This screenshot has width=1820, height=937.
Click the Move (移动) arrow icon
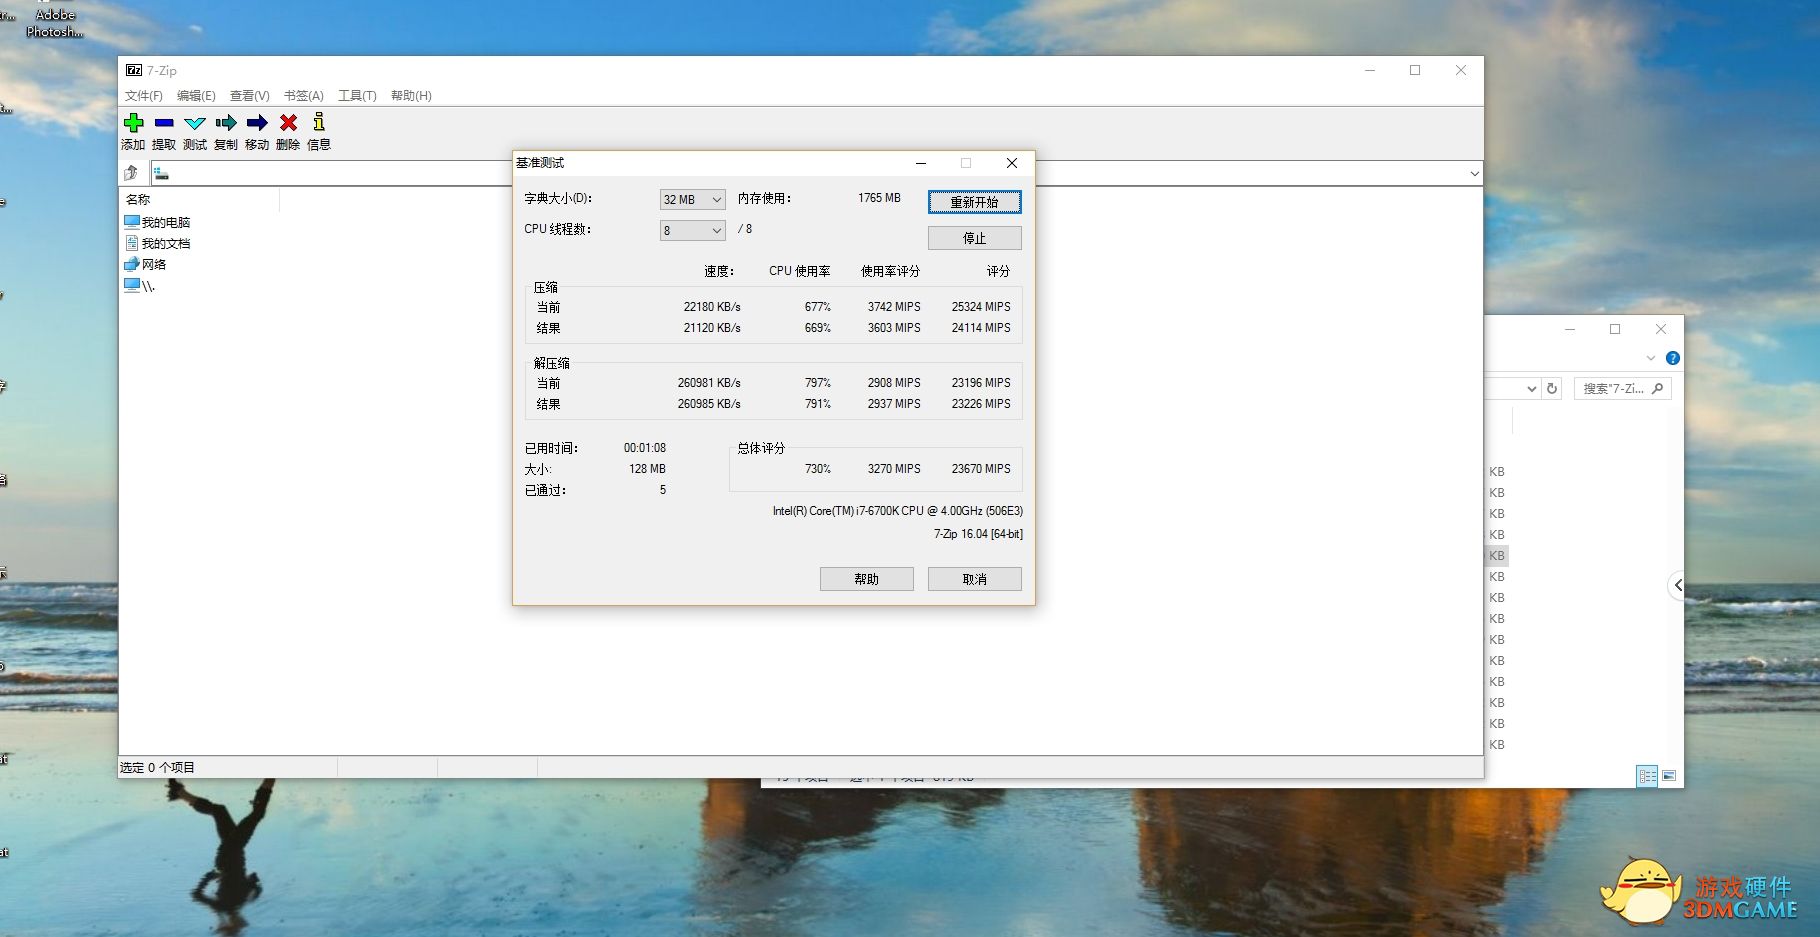click(x=257, y=123)
